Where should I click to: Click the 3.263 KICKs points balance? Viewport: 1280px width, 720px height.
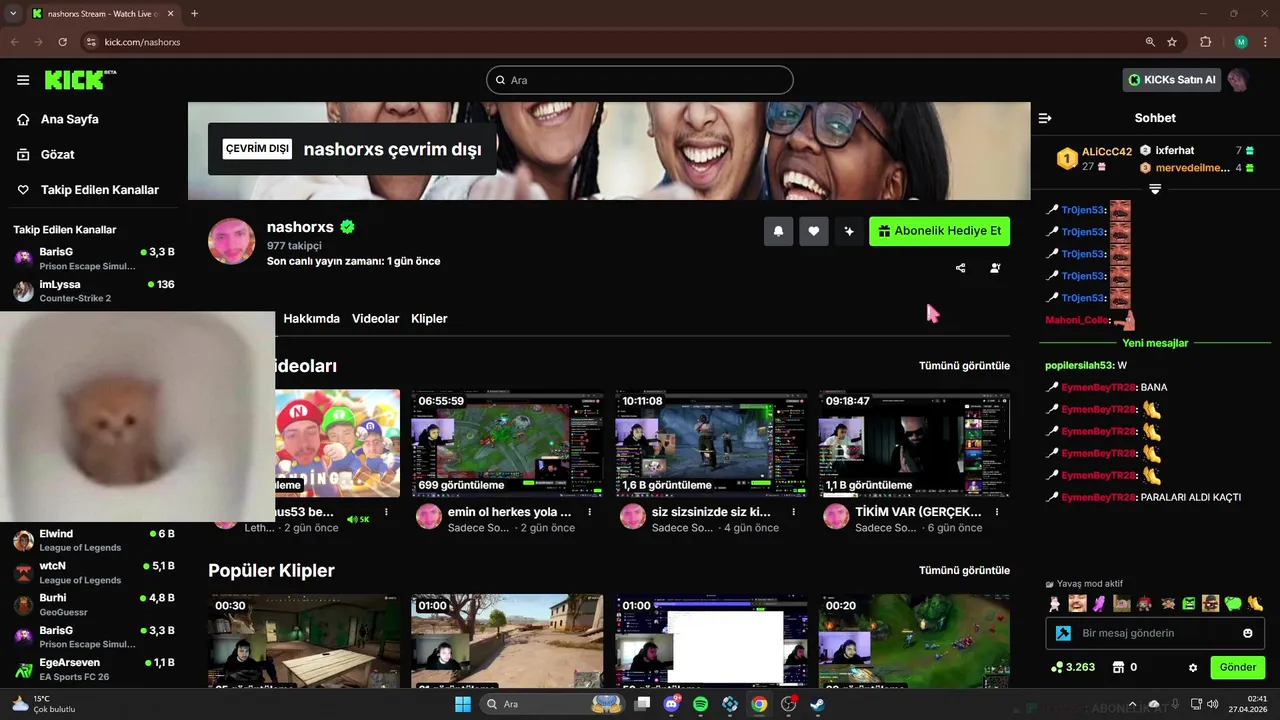(1072, 667)
